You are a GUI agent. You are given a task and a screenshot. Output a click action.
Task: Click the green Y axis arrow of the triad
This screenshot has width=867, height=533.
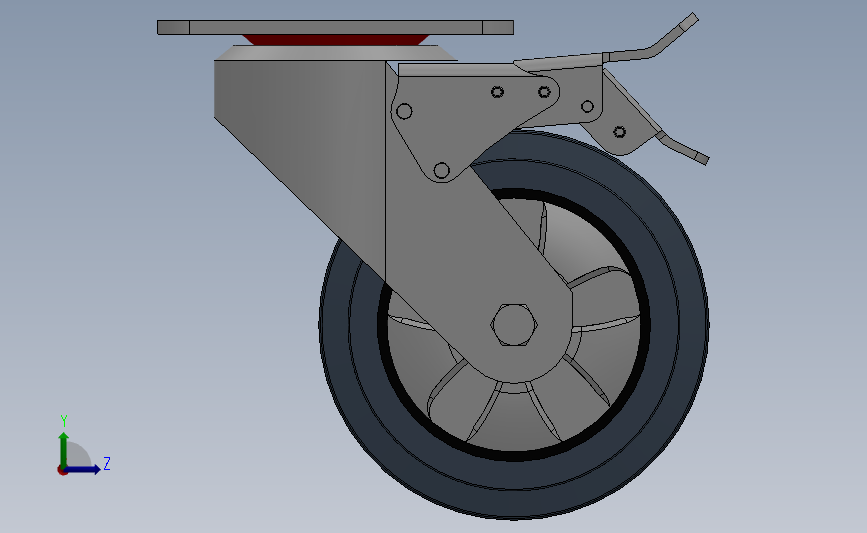[64, 449]
